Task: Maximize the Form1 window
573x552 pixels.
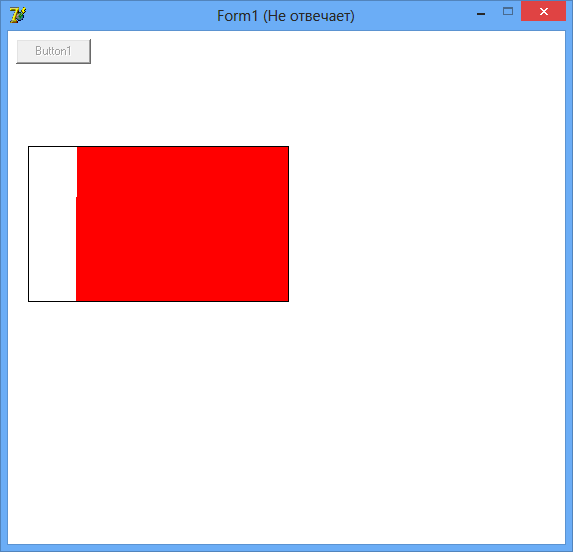Action: [508, 12]
